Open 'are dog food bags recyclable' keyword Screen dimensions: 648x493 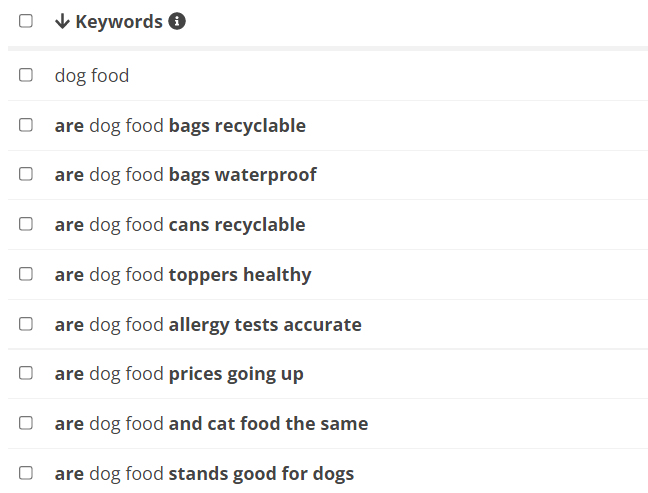click(180, 126)
